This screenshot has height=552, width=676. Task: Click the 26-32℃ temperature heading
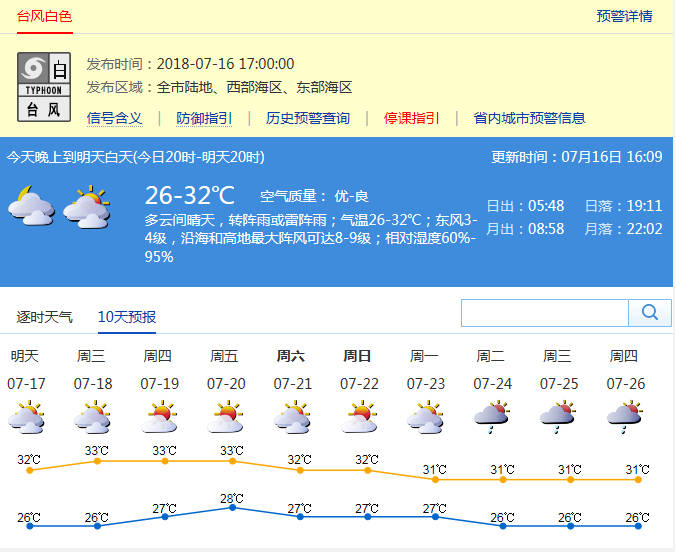[190, 195]
